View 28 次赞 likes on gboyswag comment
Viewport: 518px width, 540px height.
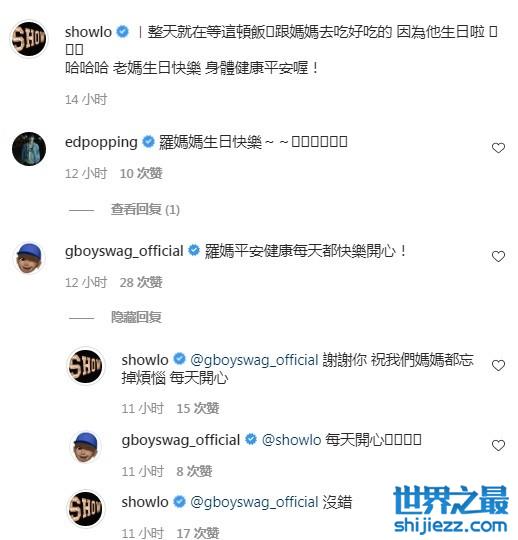tap(141, 282)
